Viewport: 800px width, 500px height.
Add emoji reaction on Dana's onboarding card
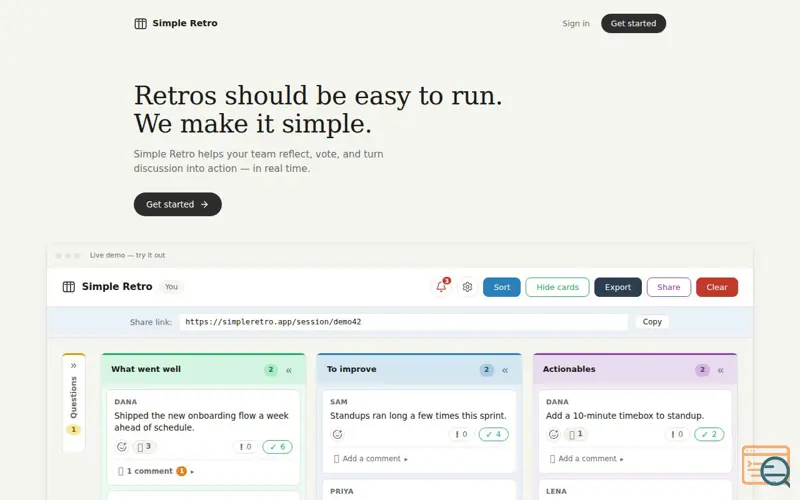[121, 447]
